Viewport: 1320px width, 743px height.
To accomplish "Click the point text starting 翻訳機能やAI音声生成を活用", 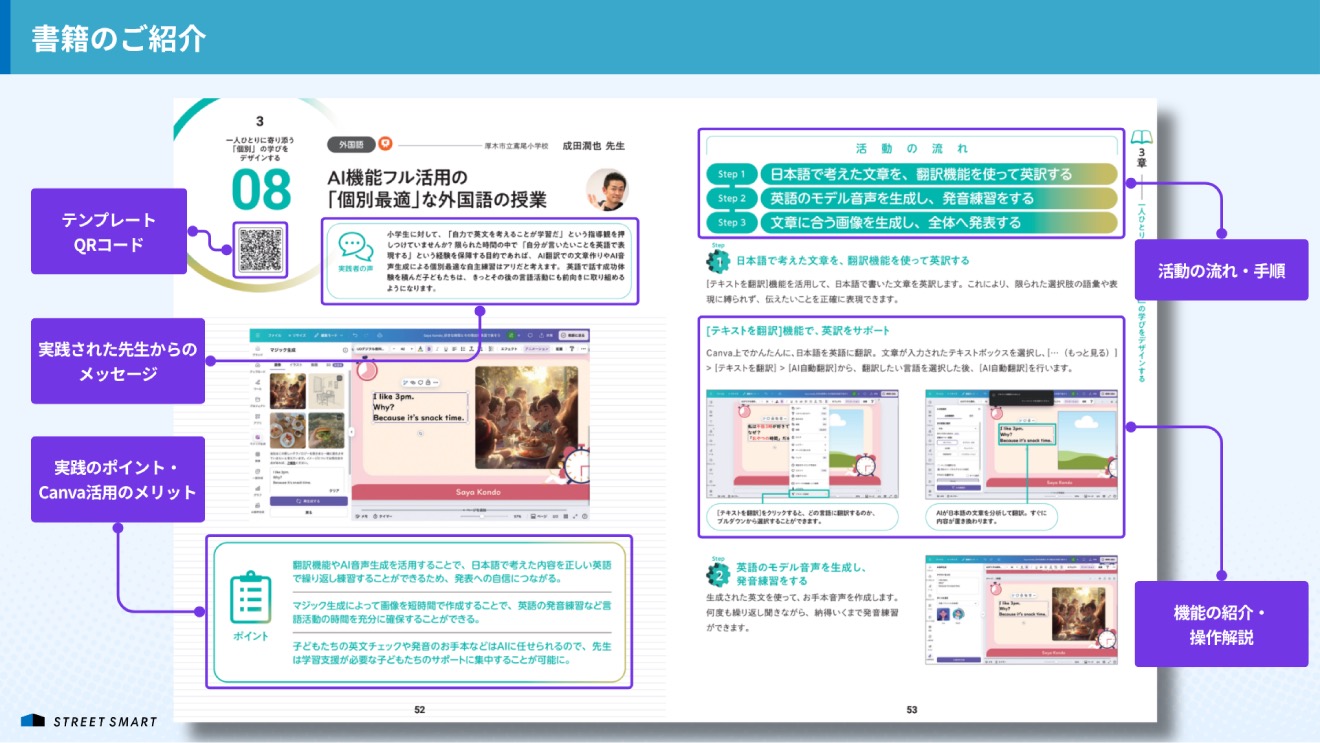I will [452, 572].
